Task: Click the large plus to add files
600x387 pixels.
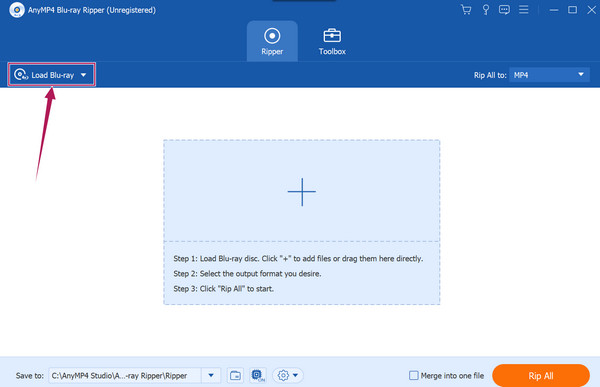Action: point(302,191)
